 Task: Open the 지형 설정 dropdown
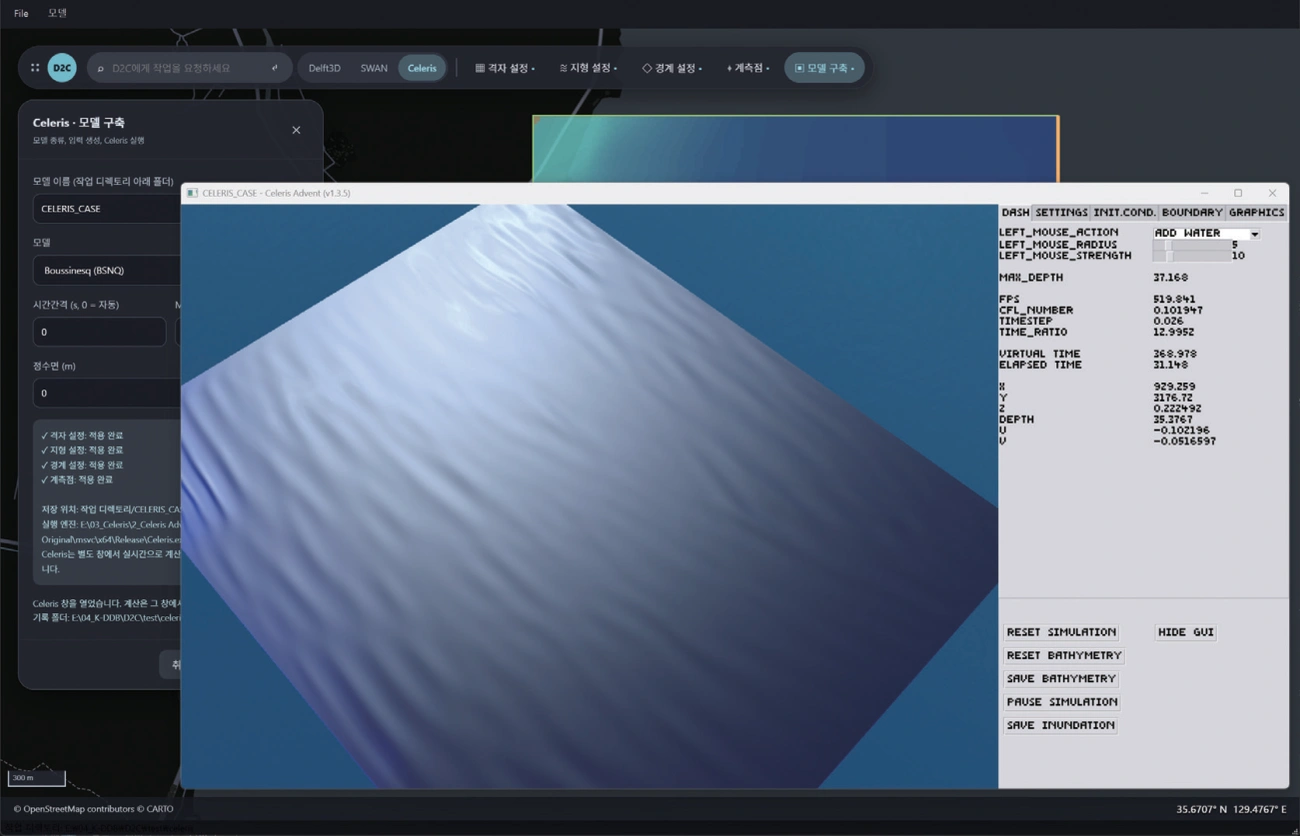[588, 68]
